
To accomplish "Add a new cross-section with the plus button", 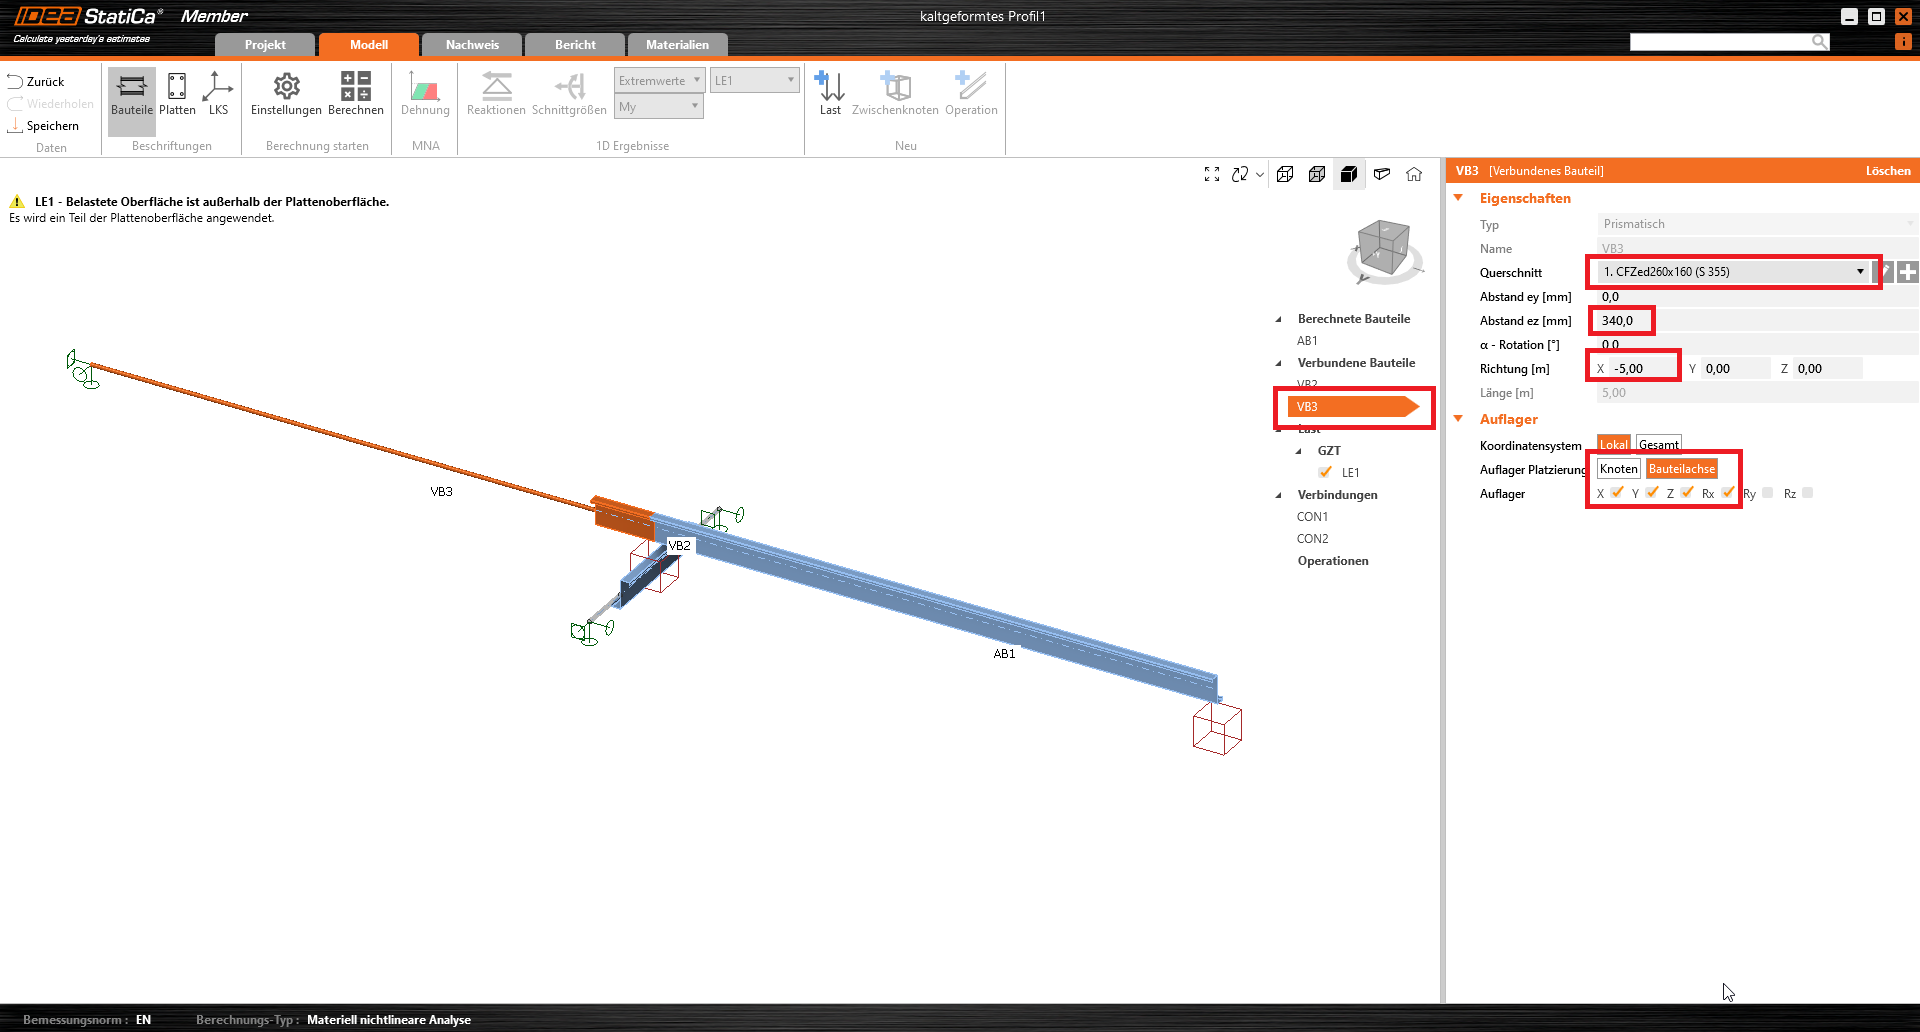I will pos(1908,272).
